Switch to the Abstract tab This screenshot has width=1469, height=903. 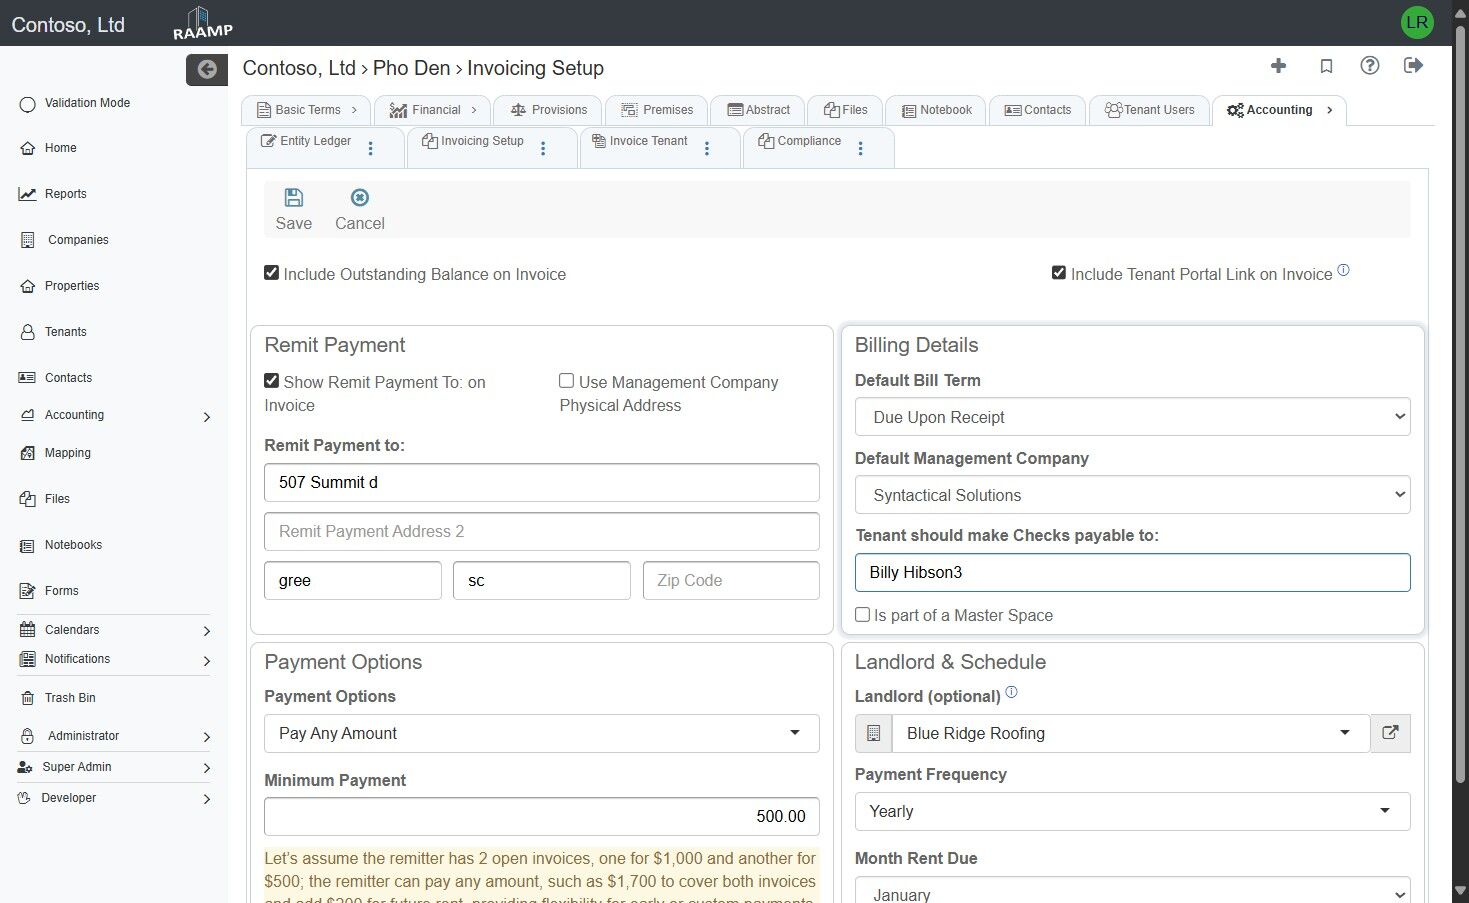(x=758, y=110)
